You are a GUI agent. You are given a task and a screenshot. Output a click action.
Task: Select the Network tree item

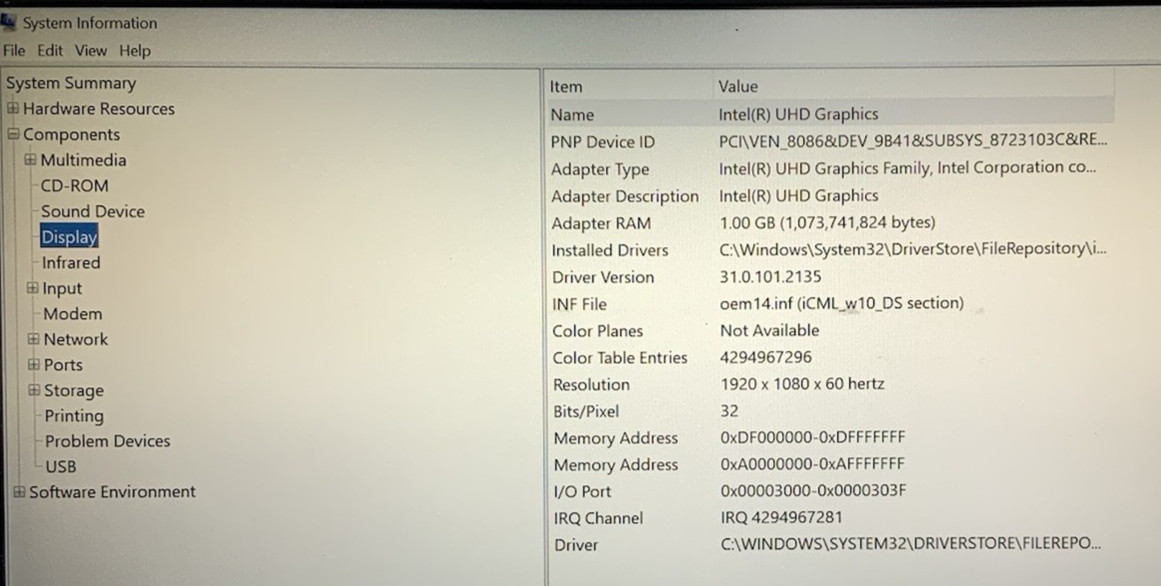point(76,339)
